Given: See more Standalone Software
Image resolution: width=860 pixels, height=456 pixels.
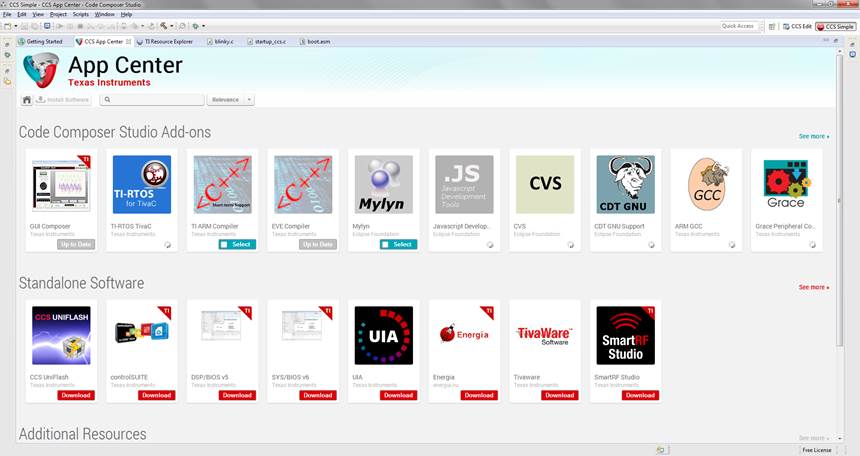Looking at the screenshot, I should click(x=814, y=287).
